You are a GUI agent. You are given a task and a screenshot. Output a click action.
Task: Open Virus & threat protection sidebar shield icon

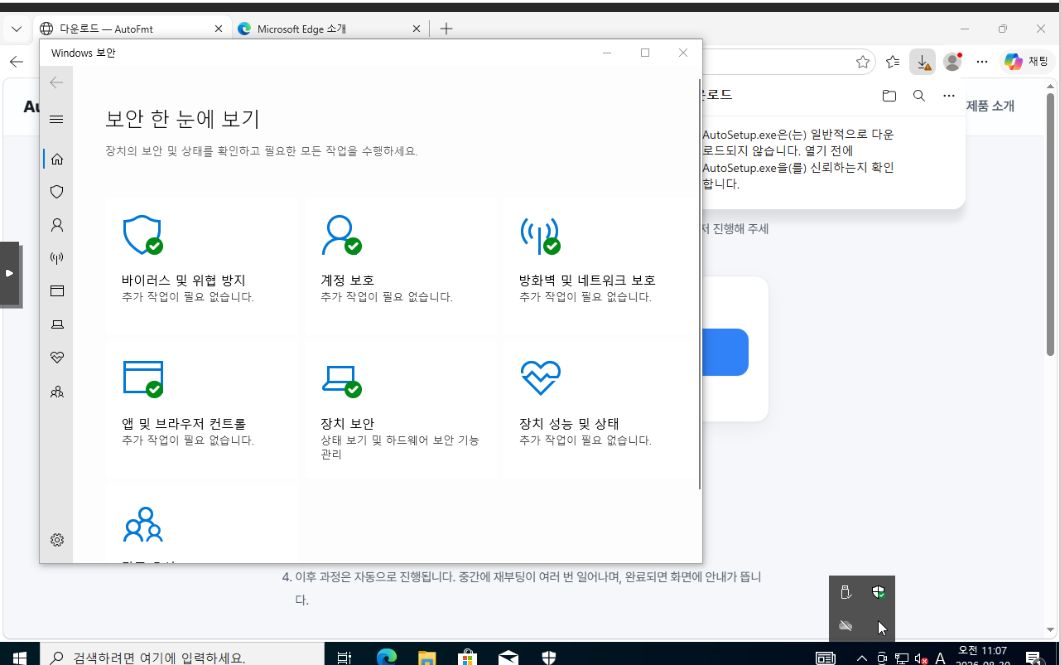(57, 192)
